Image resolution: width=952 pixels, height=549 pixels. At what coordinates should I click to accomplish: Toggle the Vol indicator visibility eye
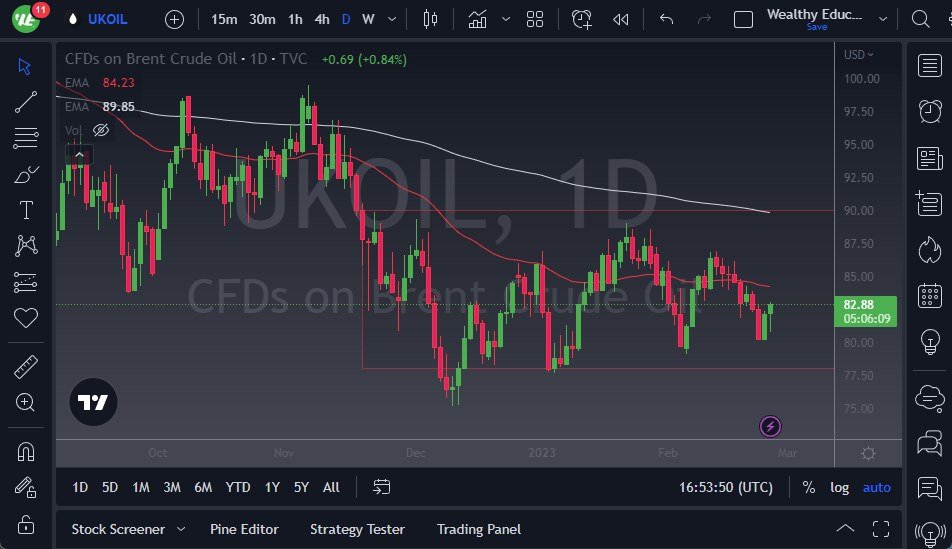100,130
